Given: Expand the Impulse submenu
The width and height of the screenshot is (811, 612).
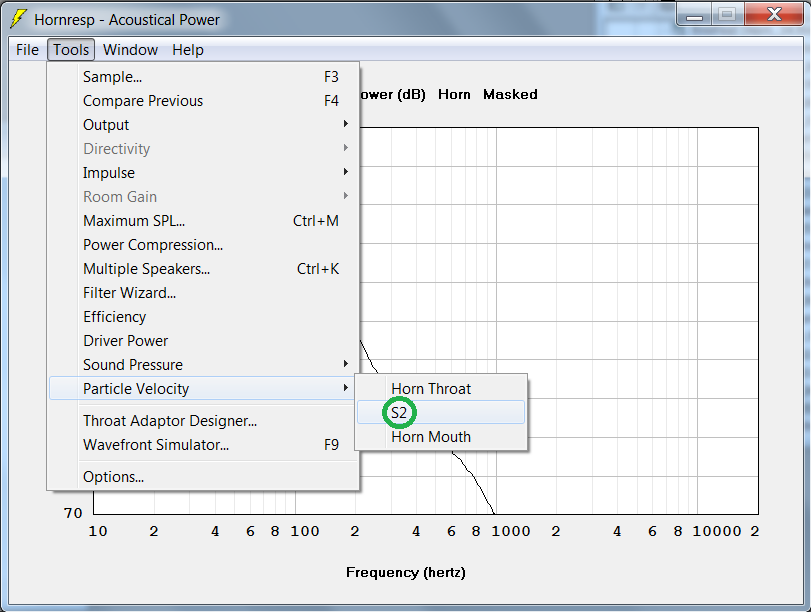Looking at the screenshot, I should tap(203, 173).
